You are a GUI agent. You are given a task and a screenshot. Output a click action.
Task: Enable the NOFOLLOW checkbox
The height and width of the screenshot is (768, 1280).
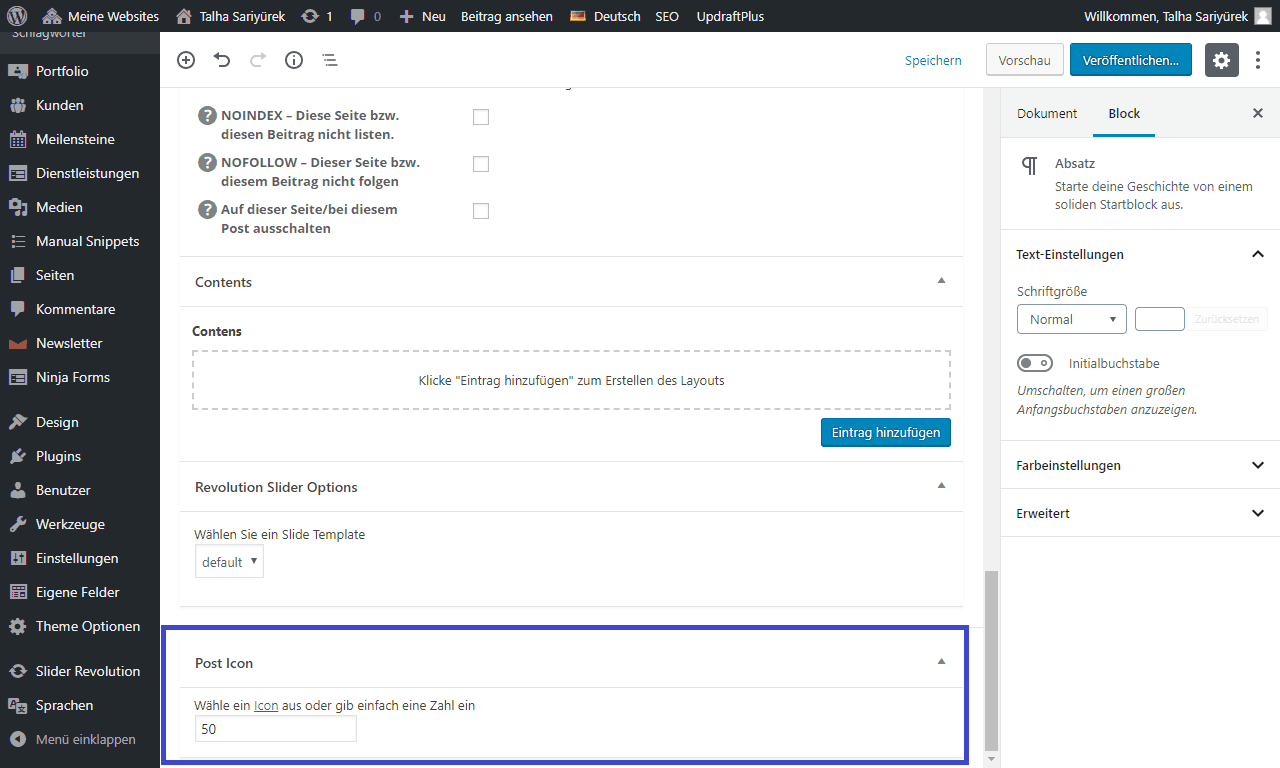click(x=481, y=164)
